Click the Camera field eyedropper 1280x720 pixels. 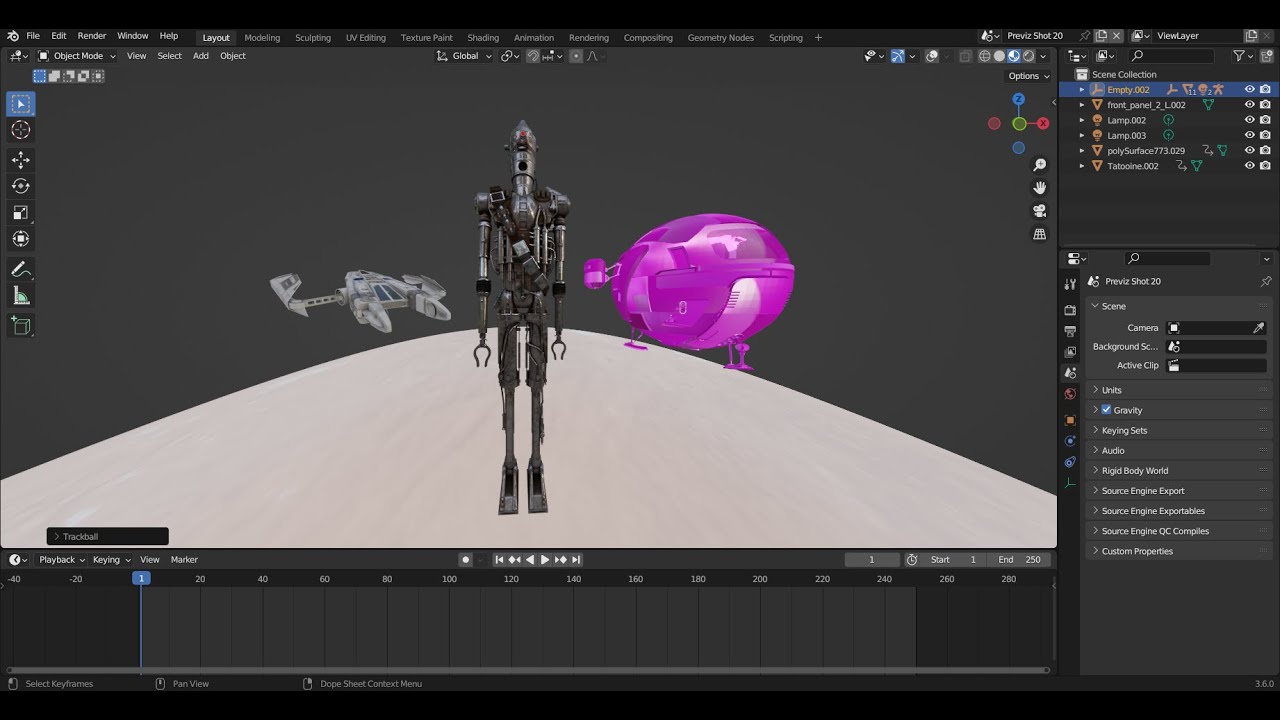(1258, 328)
